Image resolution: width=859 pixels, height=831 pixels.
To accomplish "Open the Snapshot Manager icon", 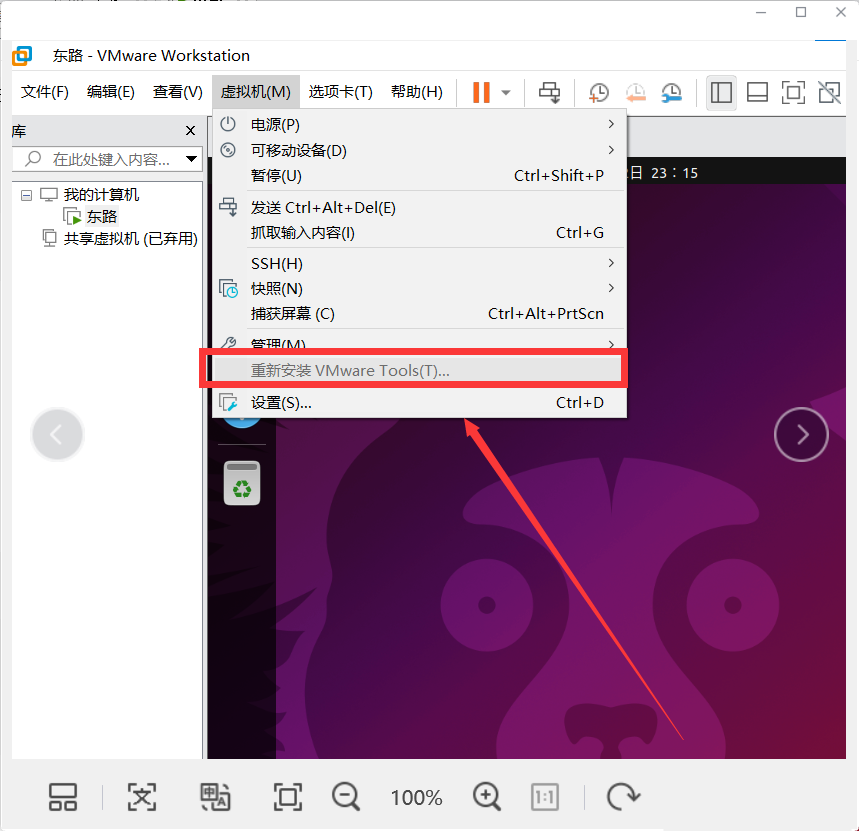I will tap(671, 92).
